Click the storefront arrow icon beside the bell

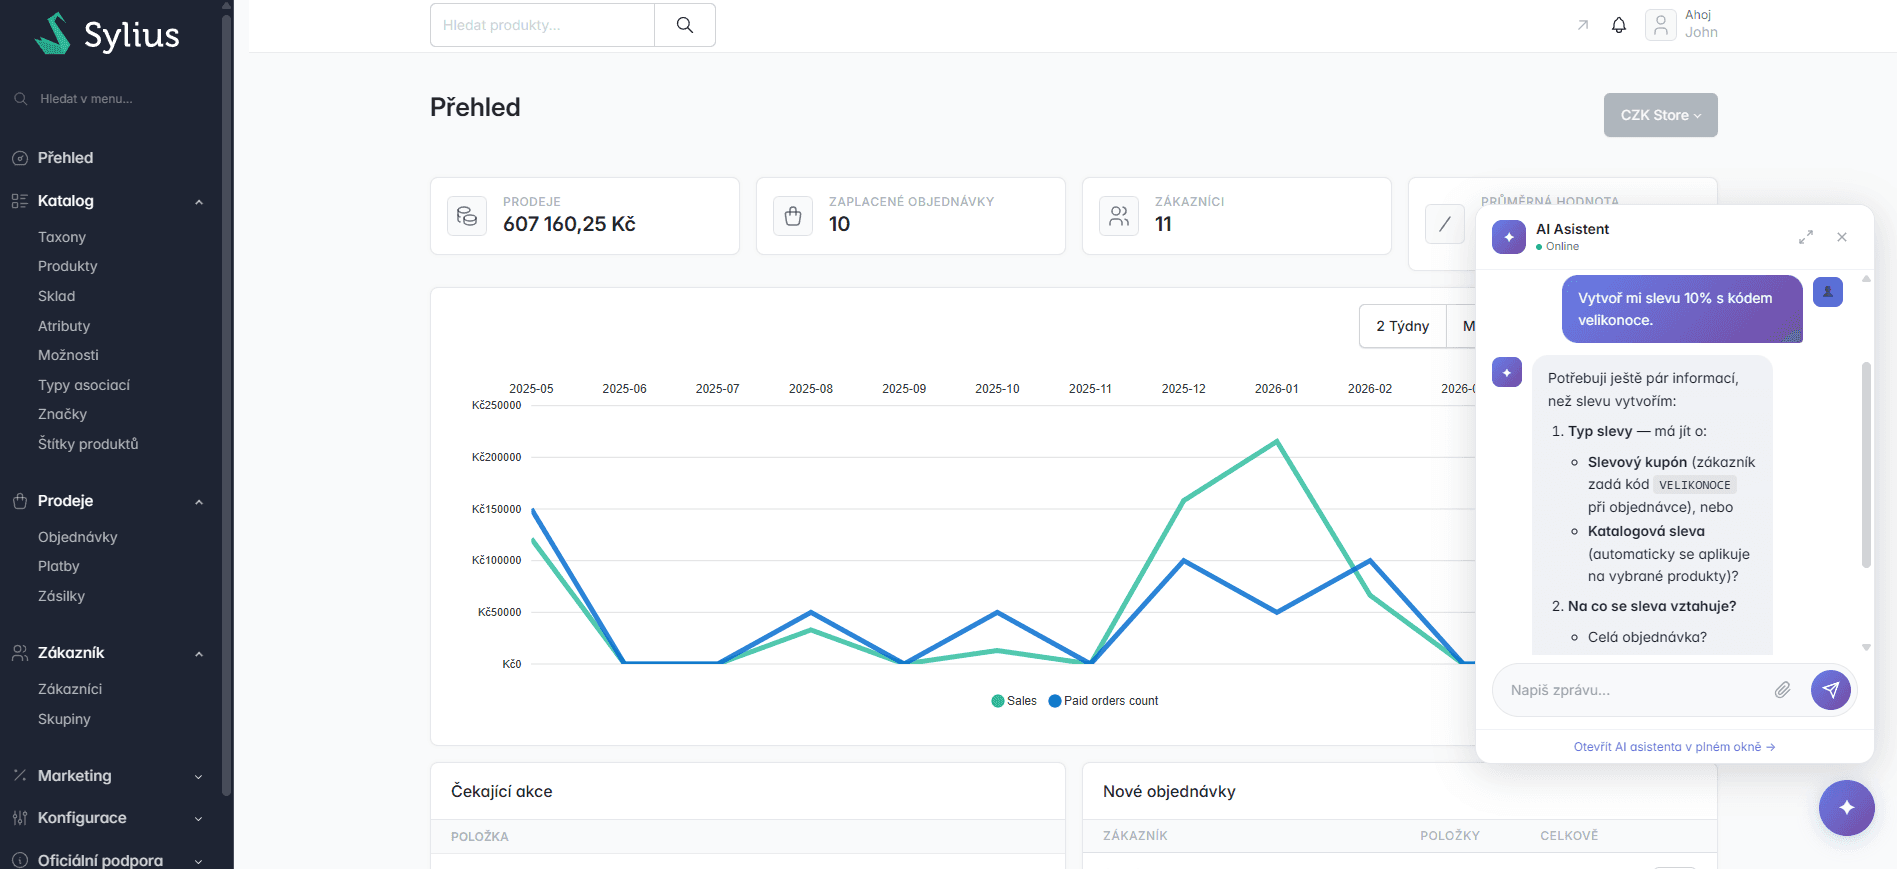pyautogui.click(x=1583, y=25)
